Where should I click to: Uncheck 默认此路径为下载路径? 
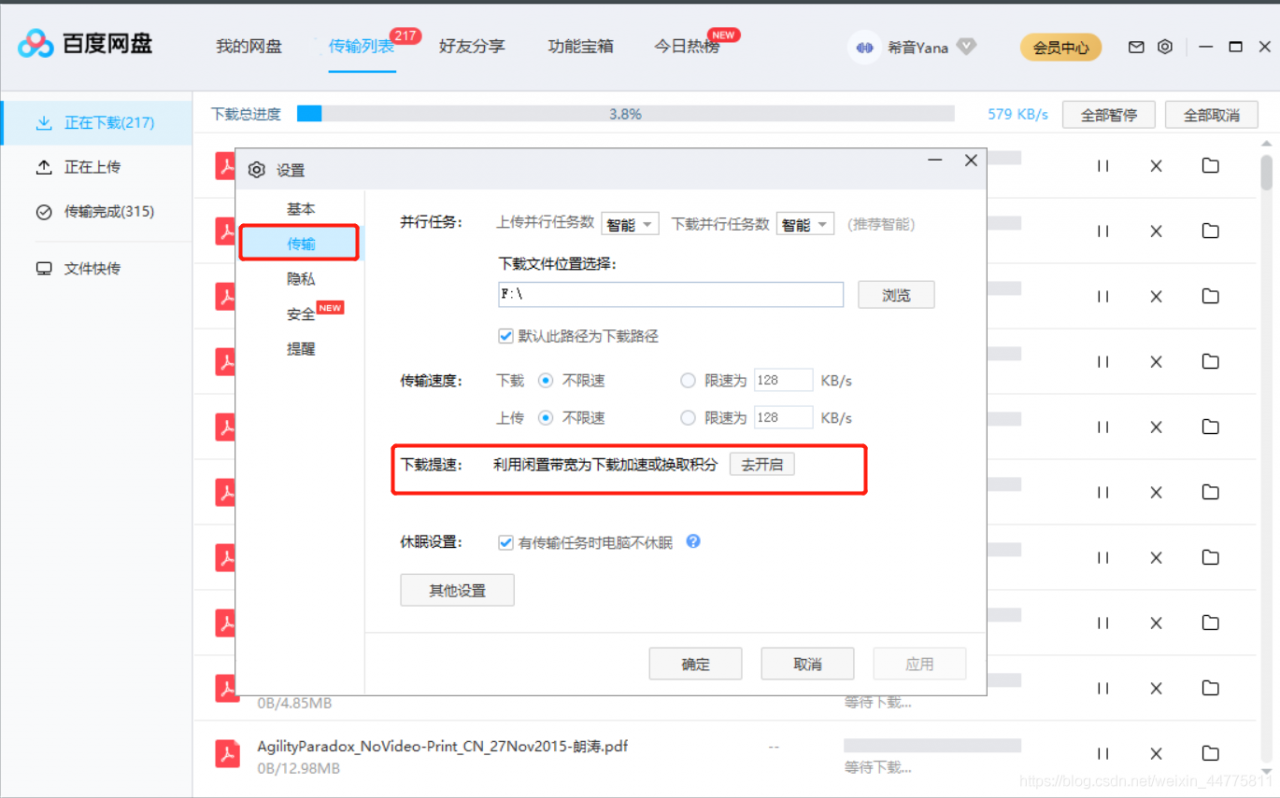[x=506, y=336]
